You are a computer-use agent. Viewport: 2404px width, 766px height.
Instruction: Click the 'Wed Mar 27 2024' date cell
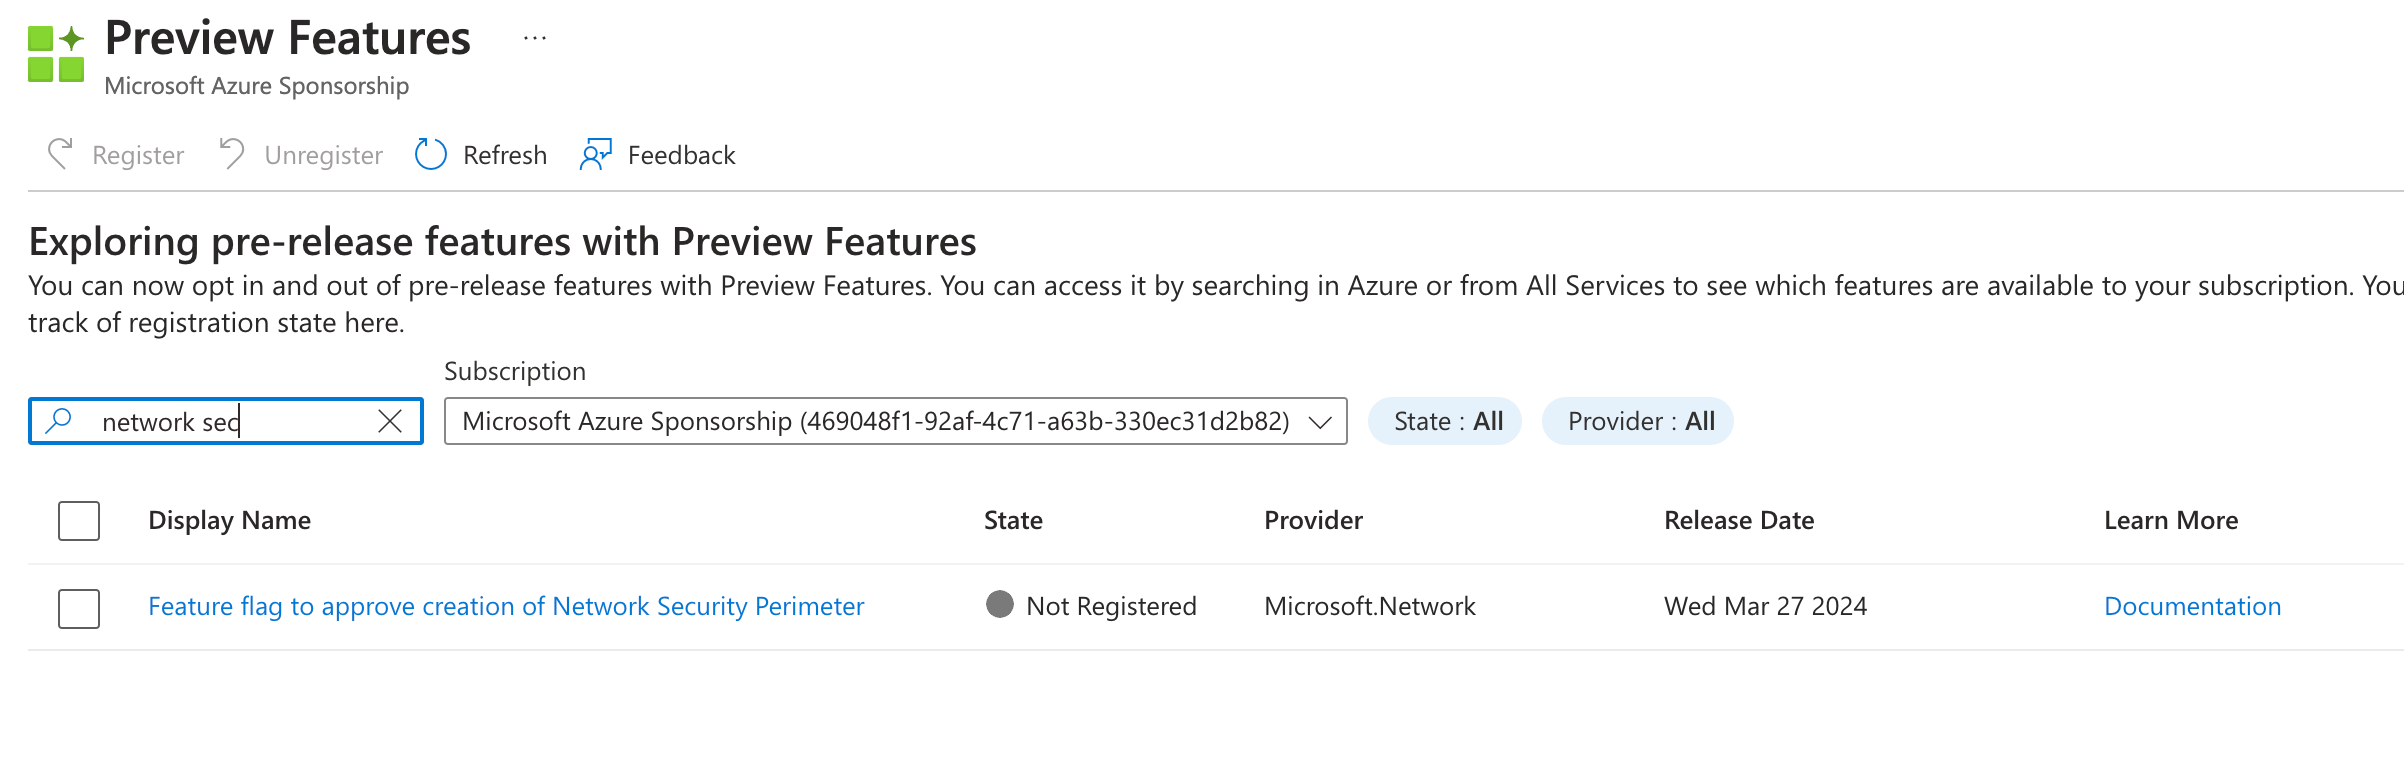pos(1765,606)
